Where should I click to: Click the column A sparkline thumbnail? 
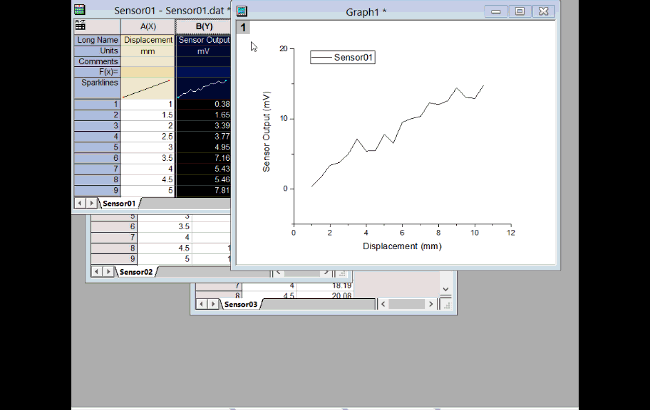pos(148,88)
